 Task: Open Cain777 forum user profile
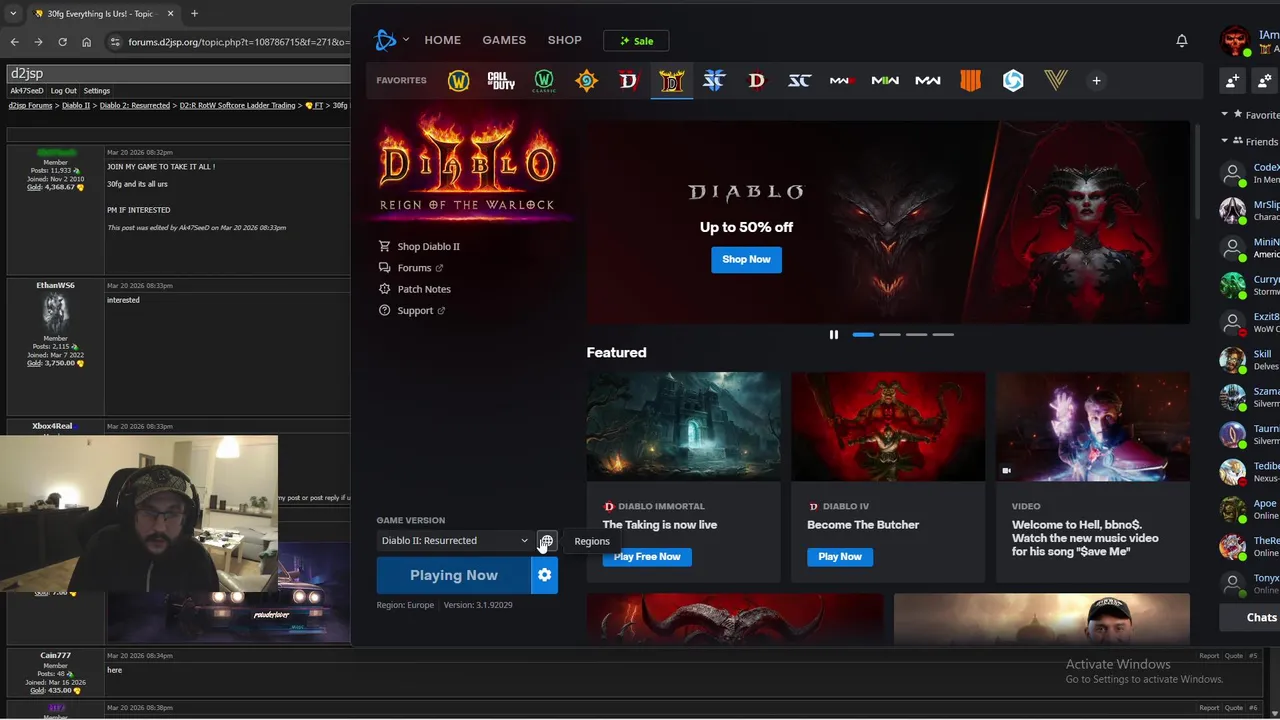coord(55,656)
